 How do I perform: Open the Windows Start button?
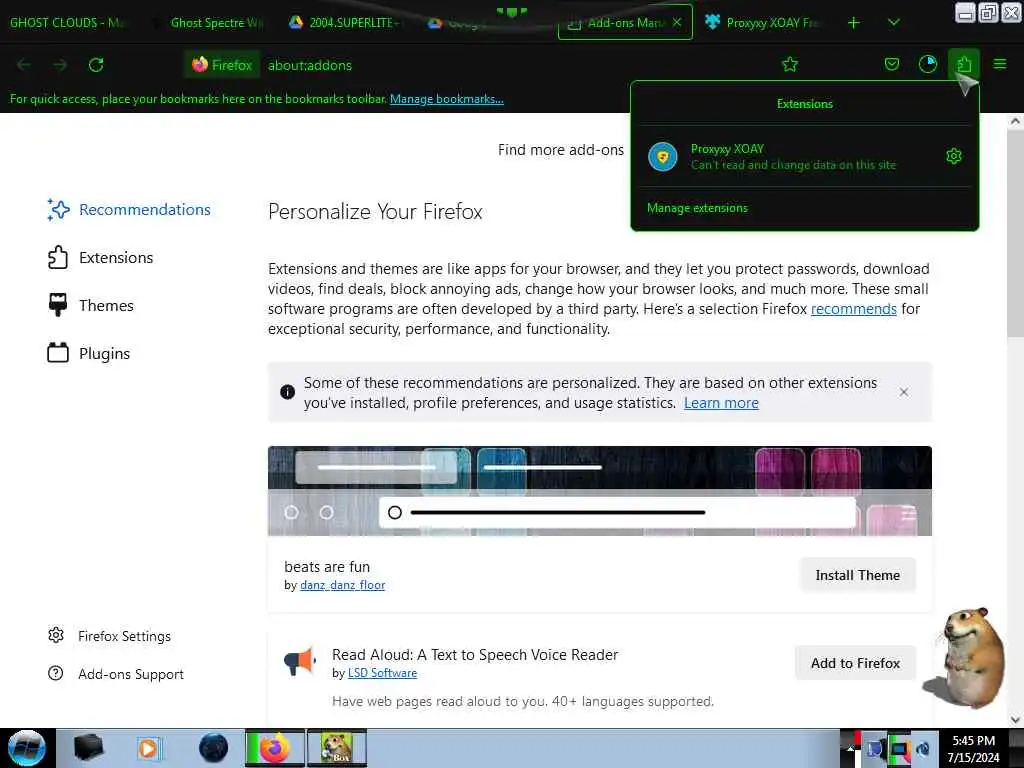[26, 748]
